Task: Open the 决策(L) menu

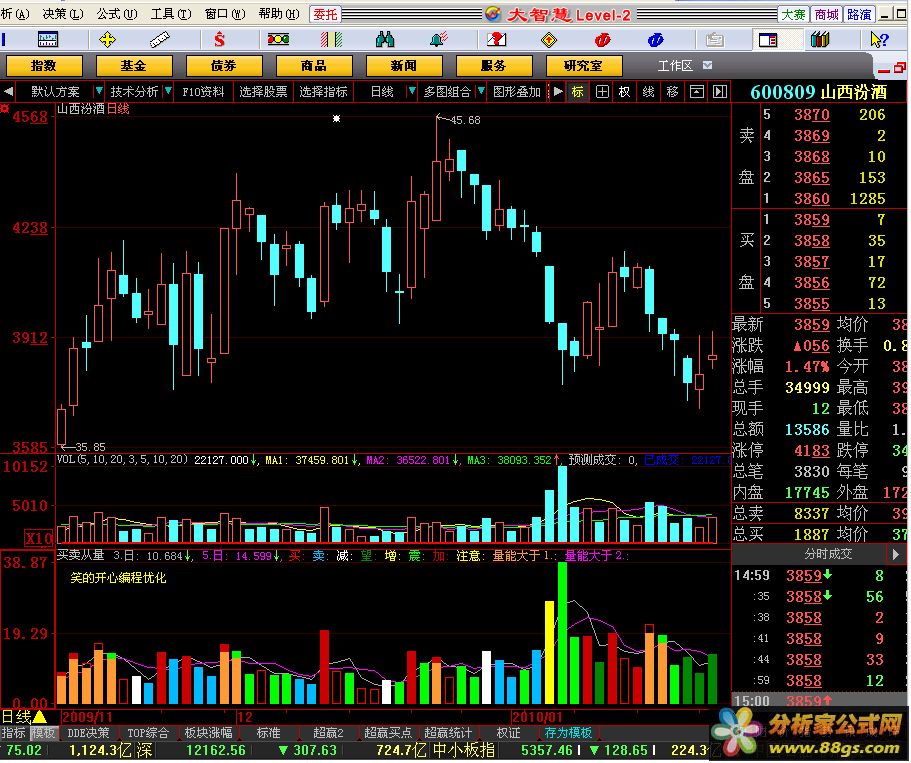Action: 63,13
